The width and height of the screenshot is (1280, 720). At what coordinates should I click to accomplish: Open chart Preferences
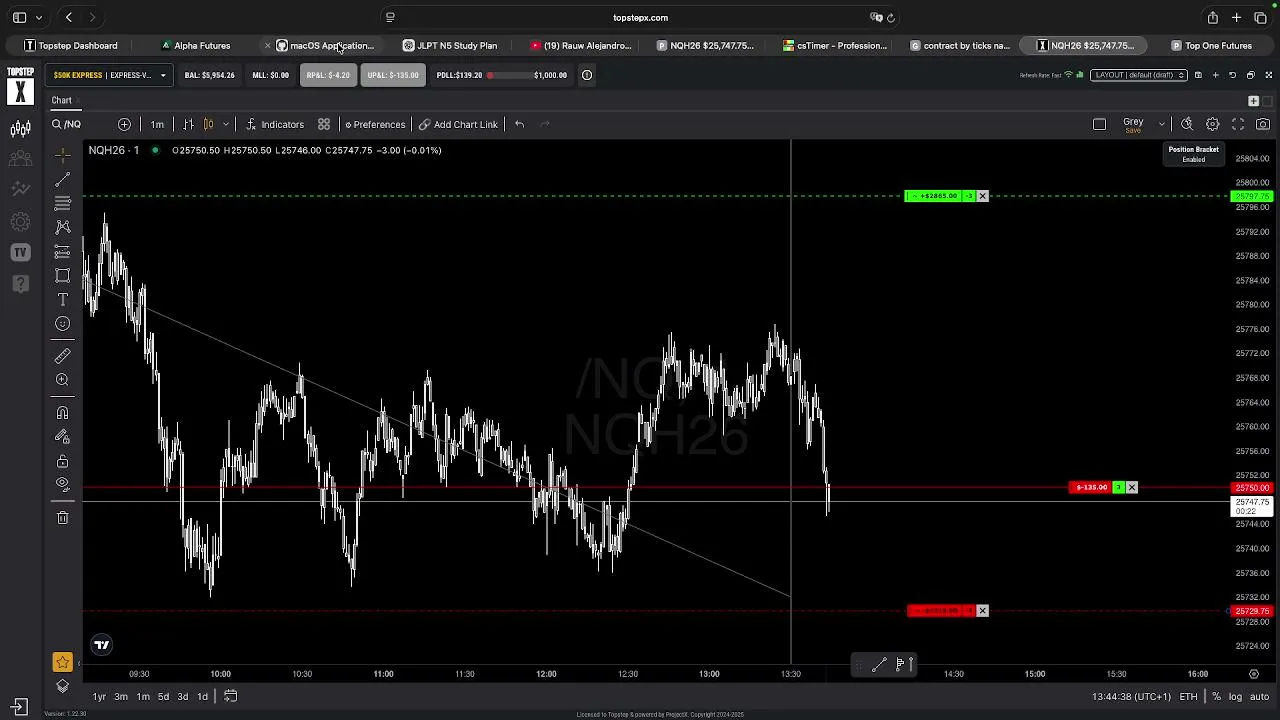375,124
